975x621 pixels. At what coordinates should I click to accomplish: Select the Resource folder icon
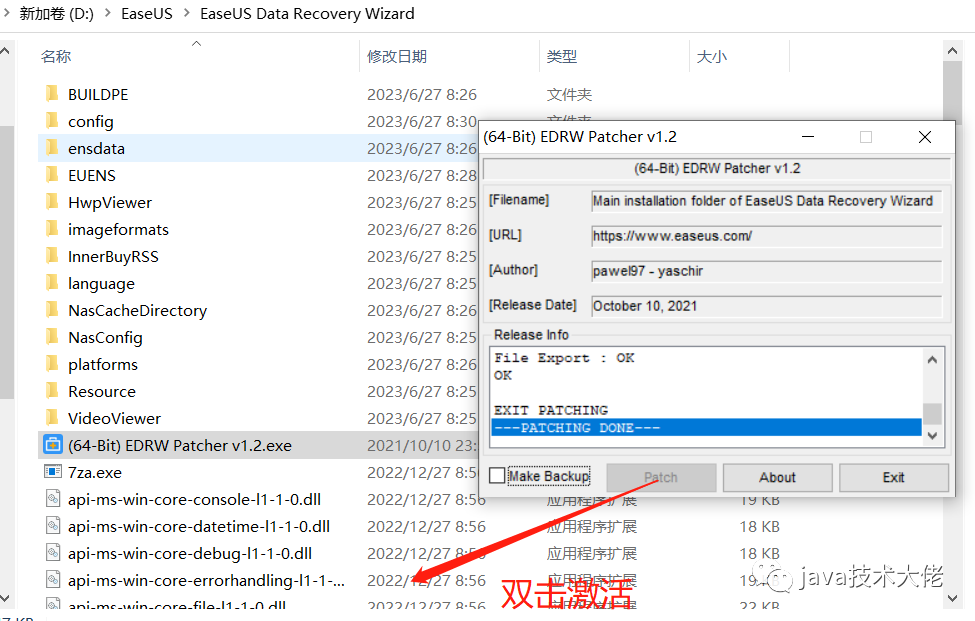[x=52, y=391]
